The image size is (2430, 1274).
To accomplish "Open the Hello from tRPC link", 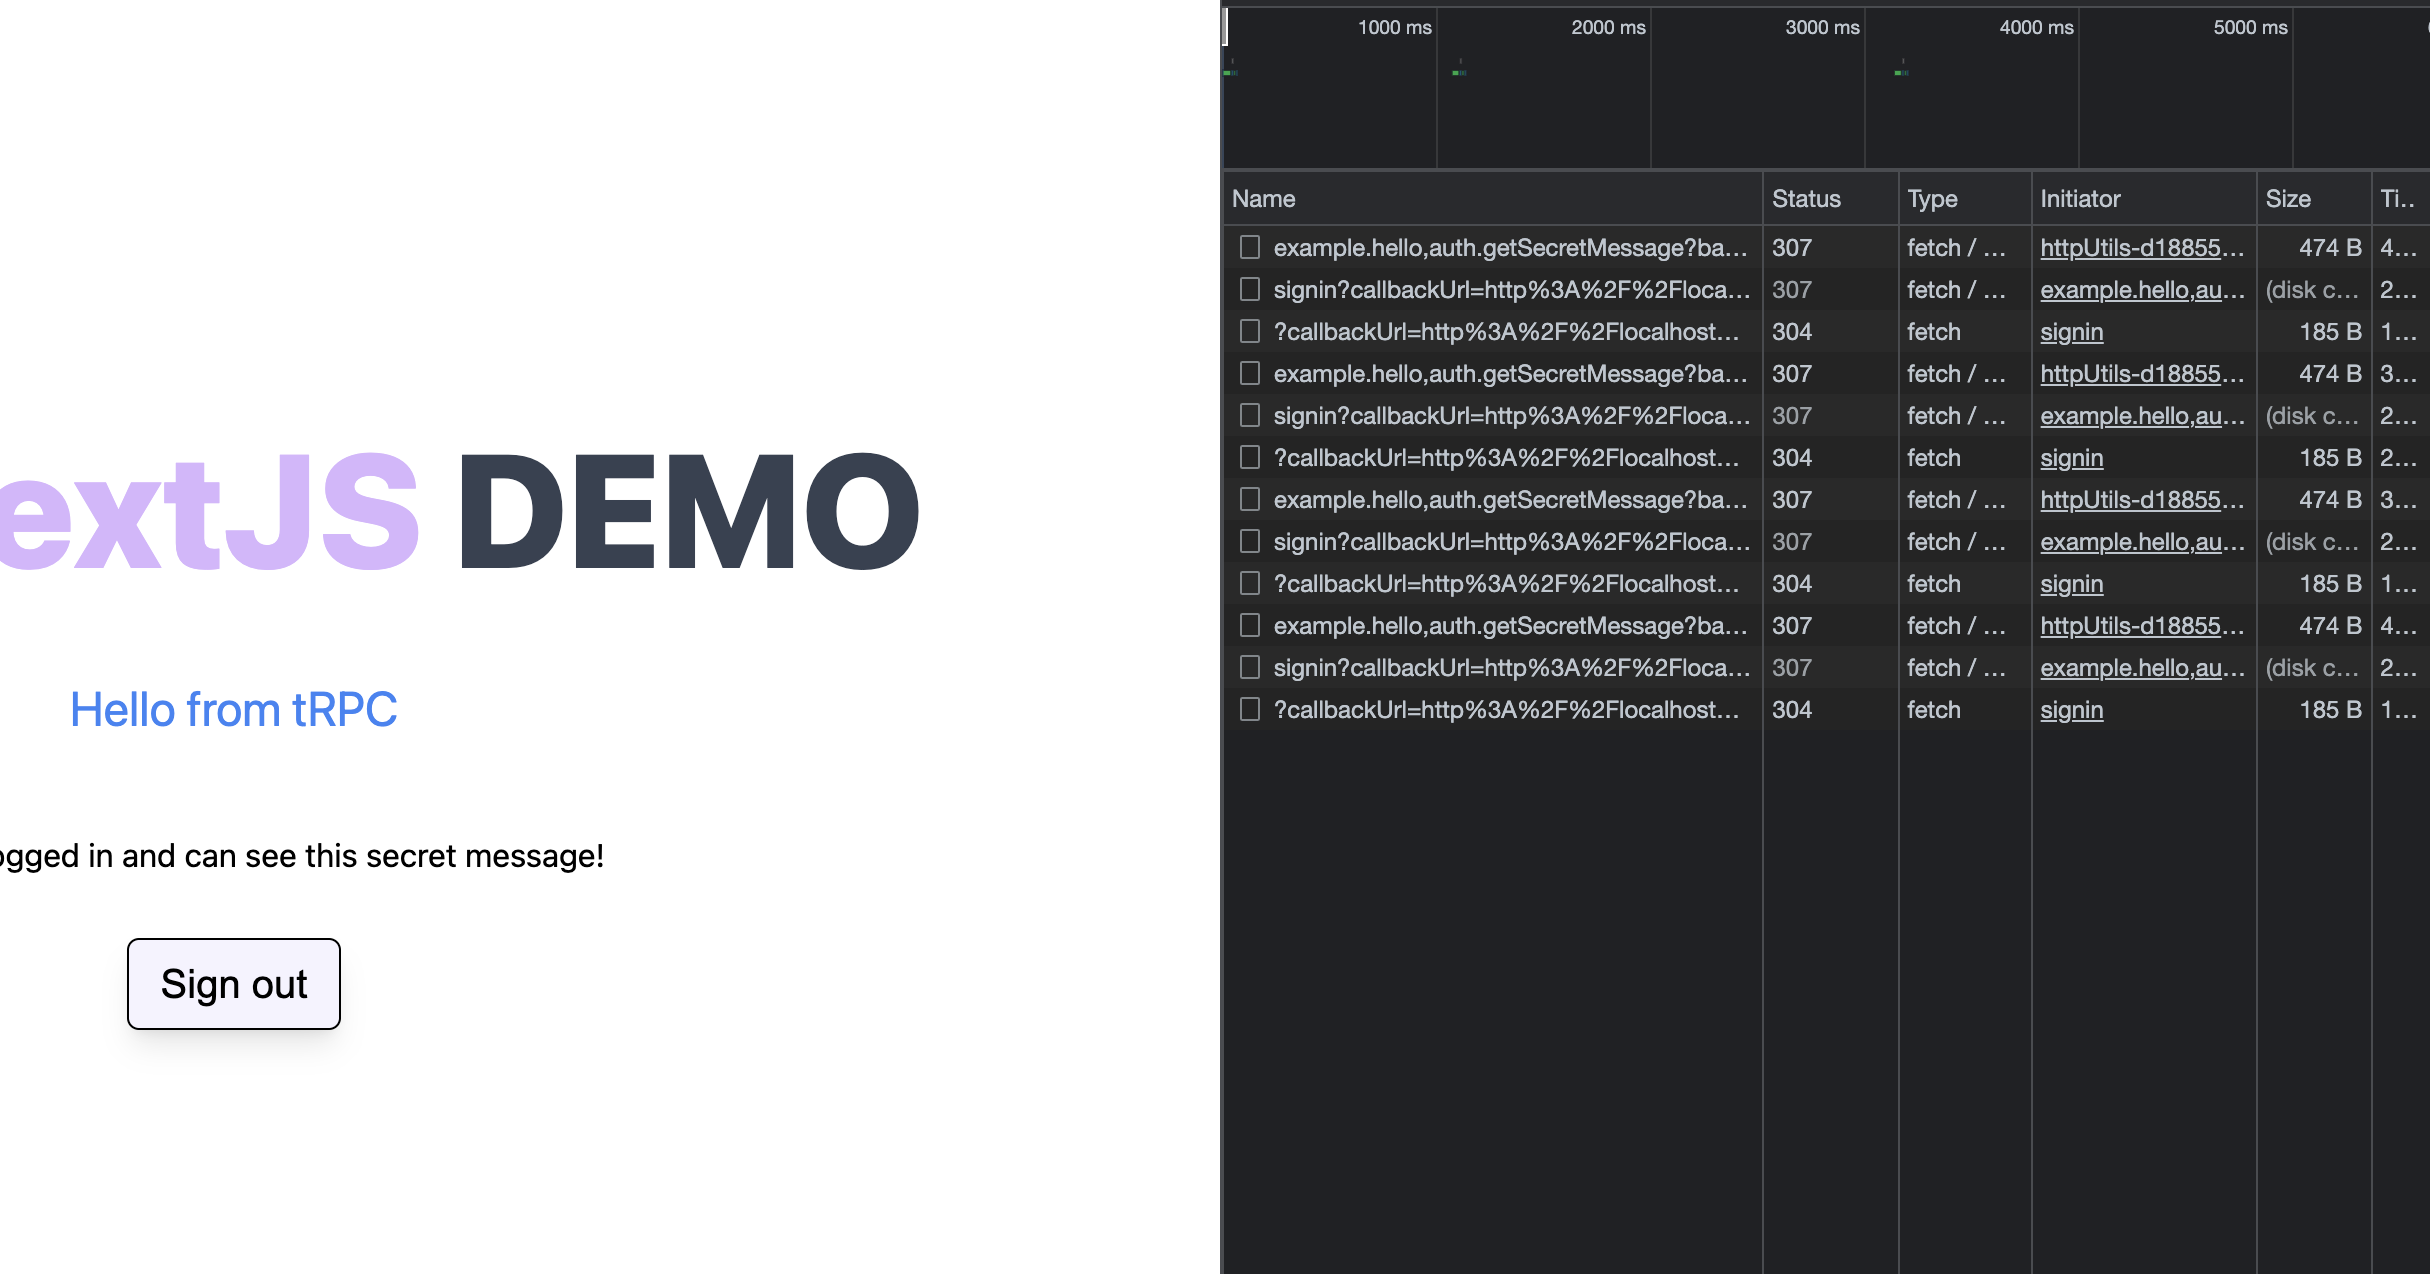I will [233, 709].
